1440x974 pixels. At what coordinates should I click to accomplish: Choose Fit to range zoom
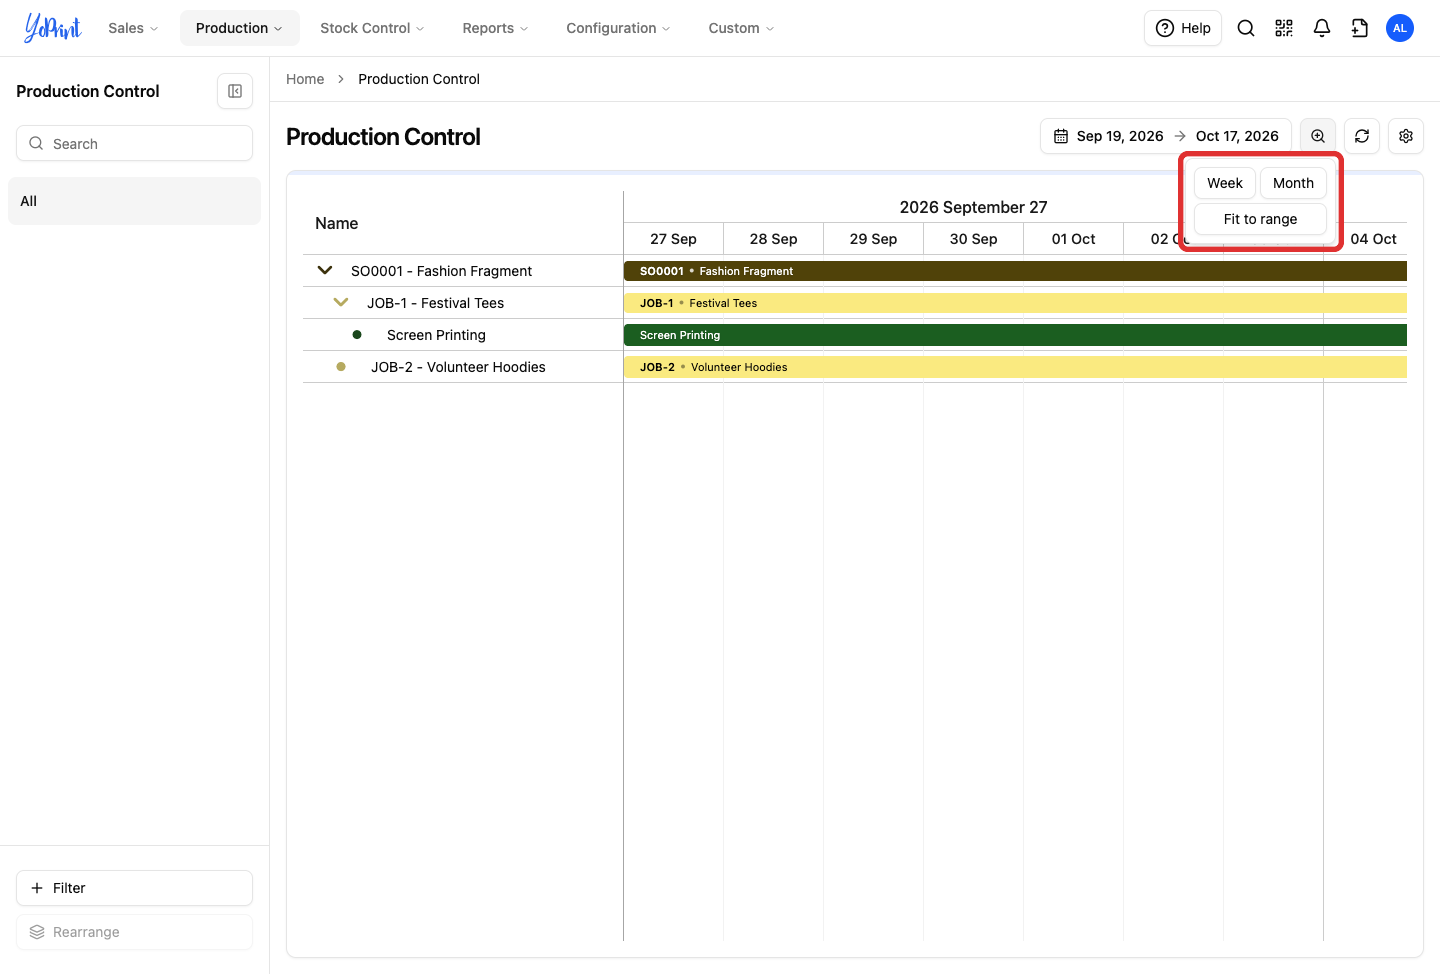point(1260,219)
